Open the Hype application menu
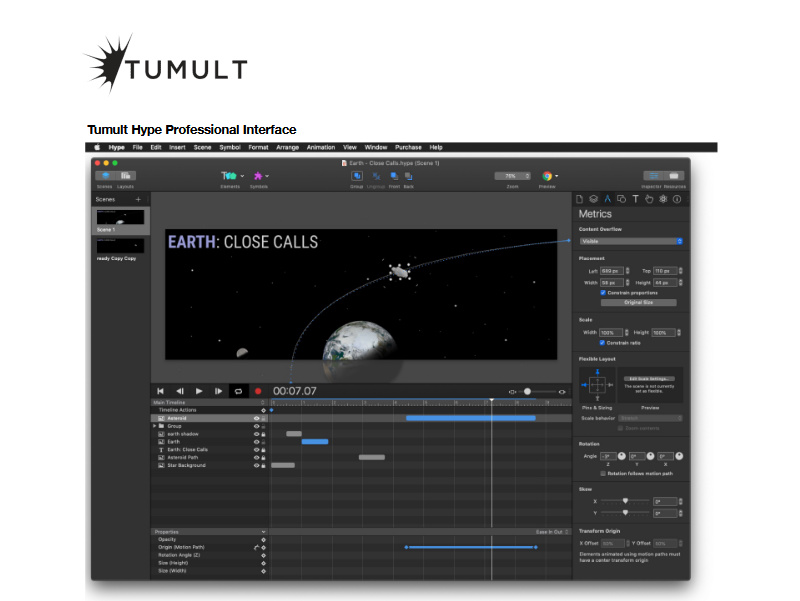The height and width of the screenshot is (601, 800). (116, 147)
